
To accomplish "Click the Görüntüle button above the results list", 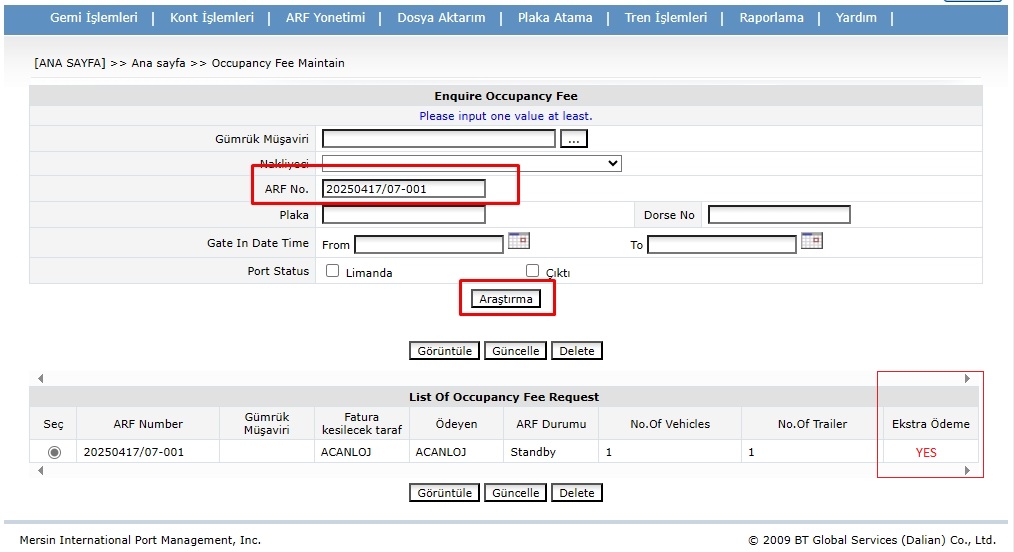I will tap(445, 351).
